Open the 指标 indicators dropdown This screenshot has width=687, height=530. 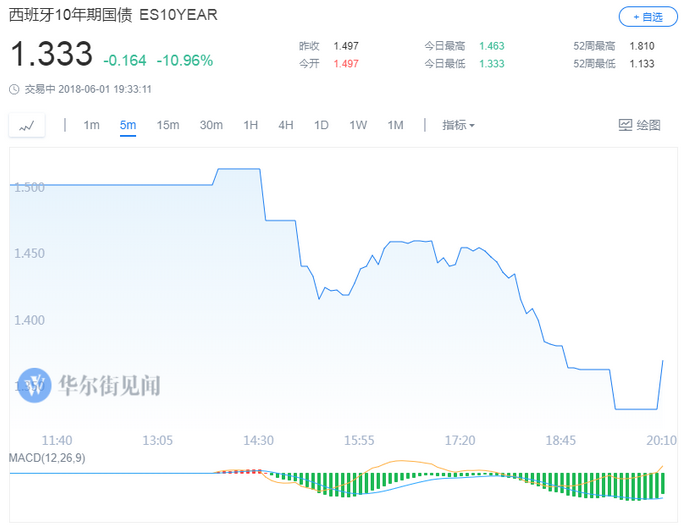coord(458,125)
